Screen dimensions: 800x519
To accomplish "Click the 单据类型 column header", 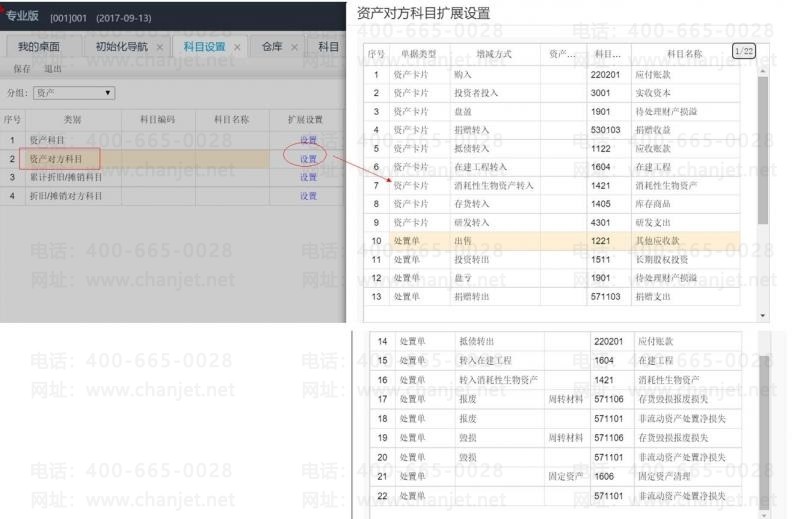I will (x=419, y=54).
